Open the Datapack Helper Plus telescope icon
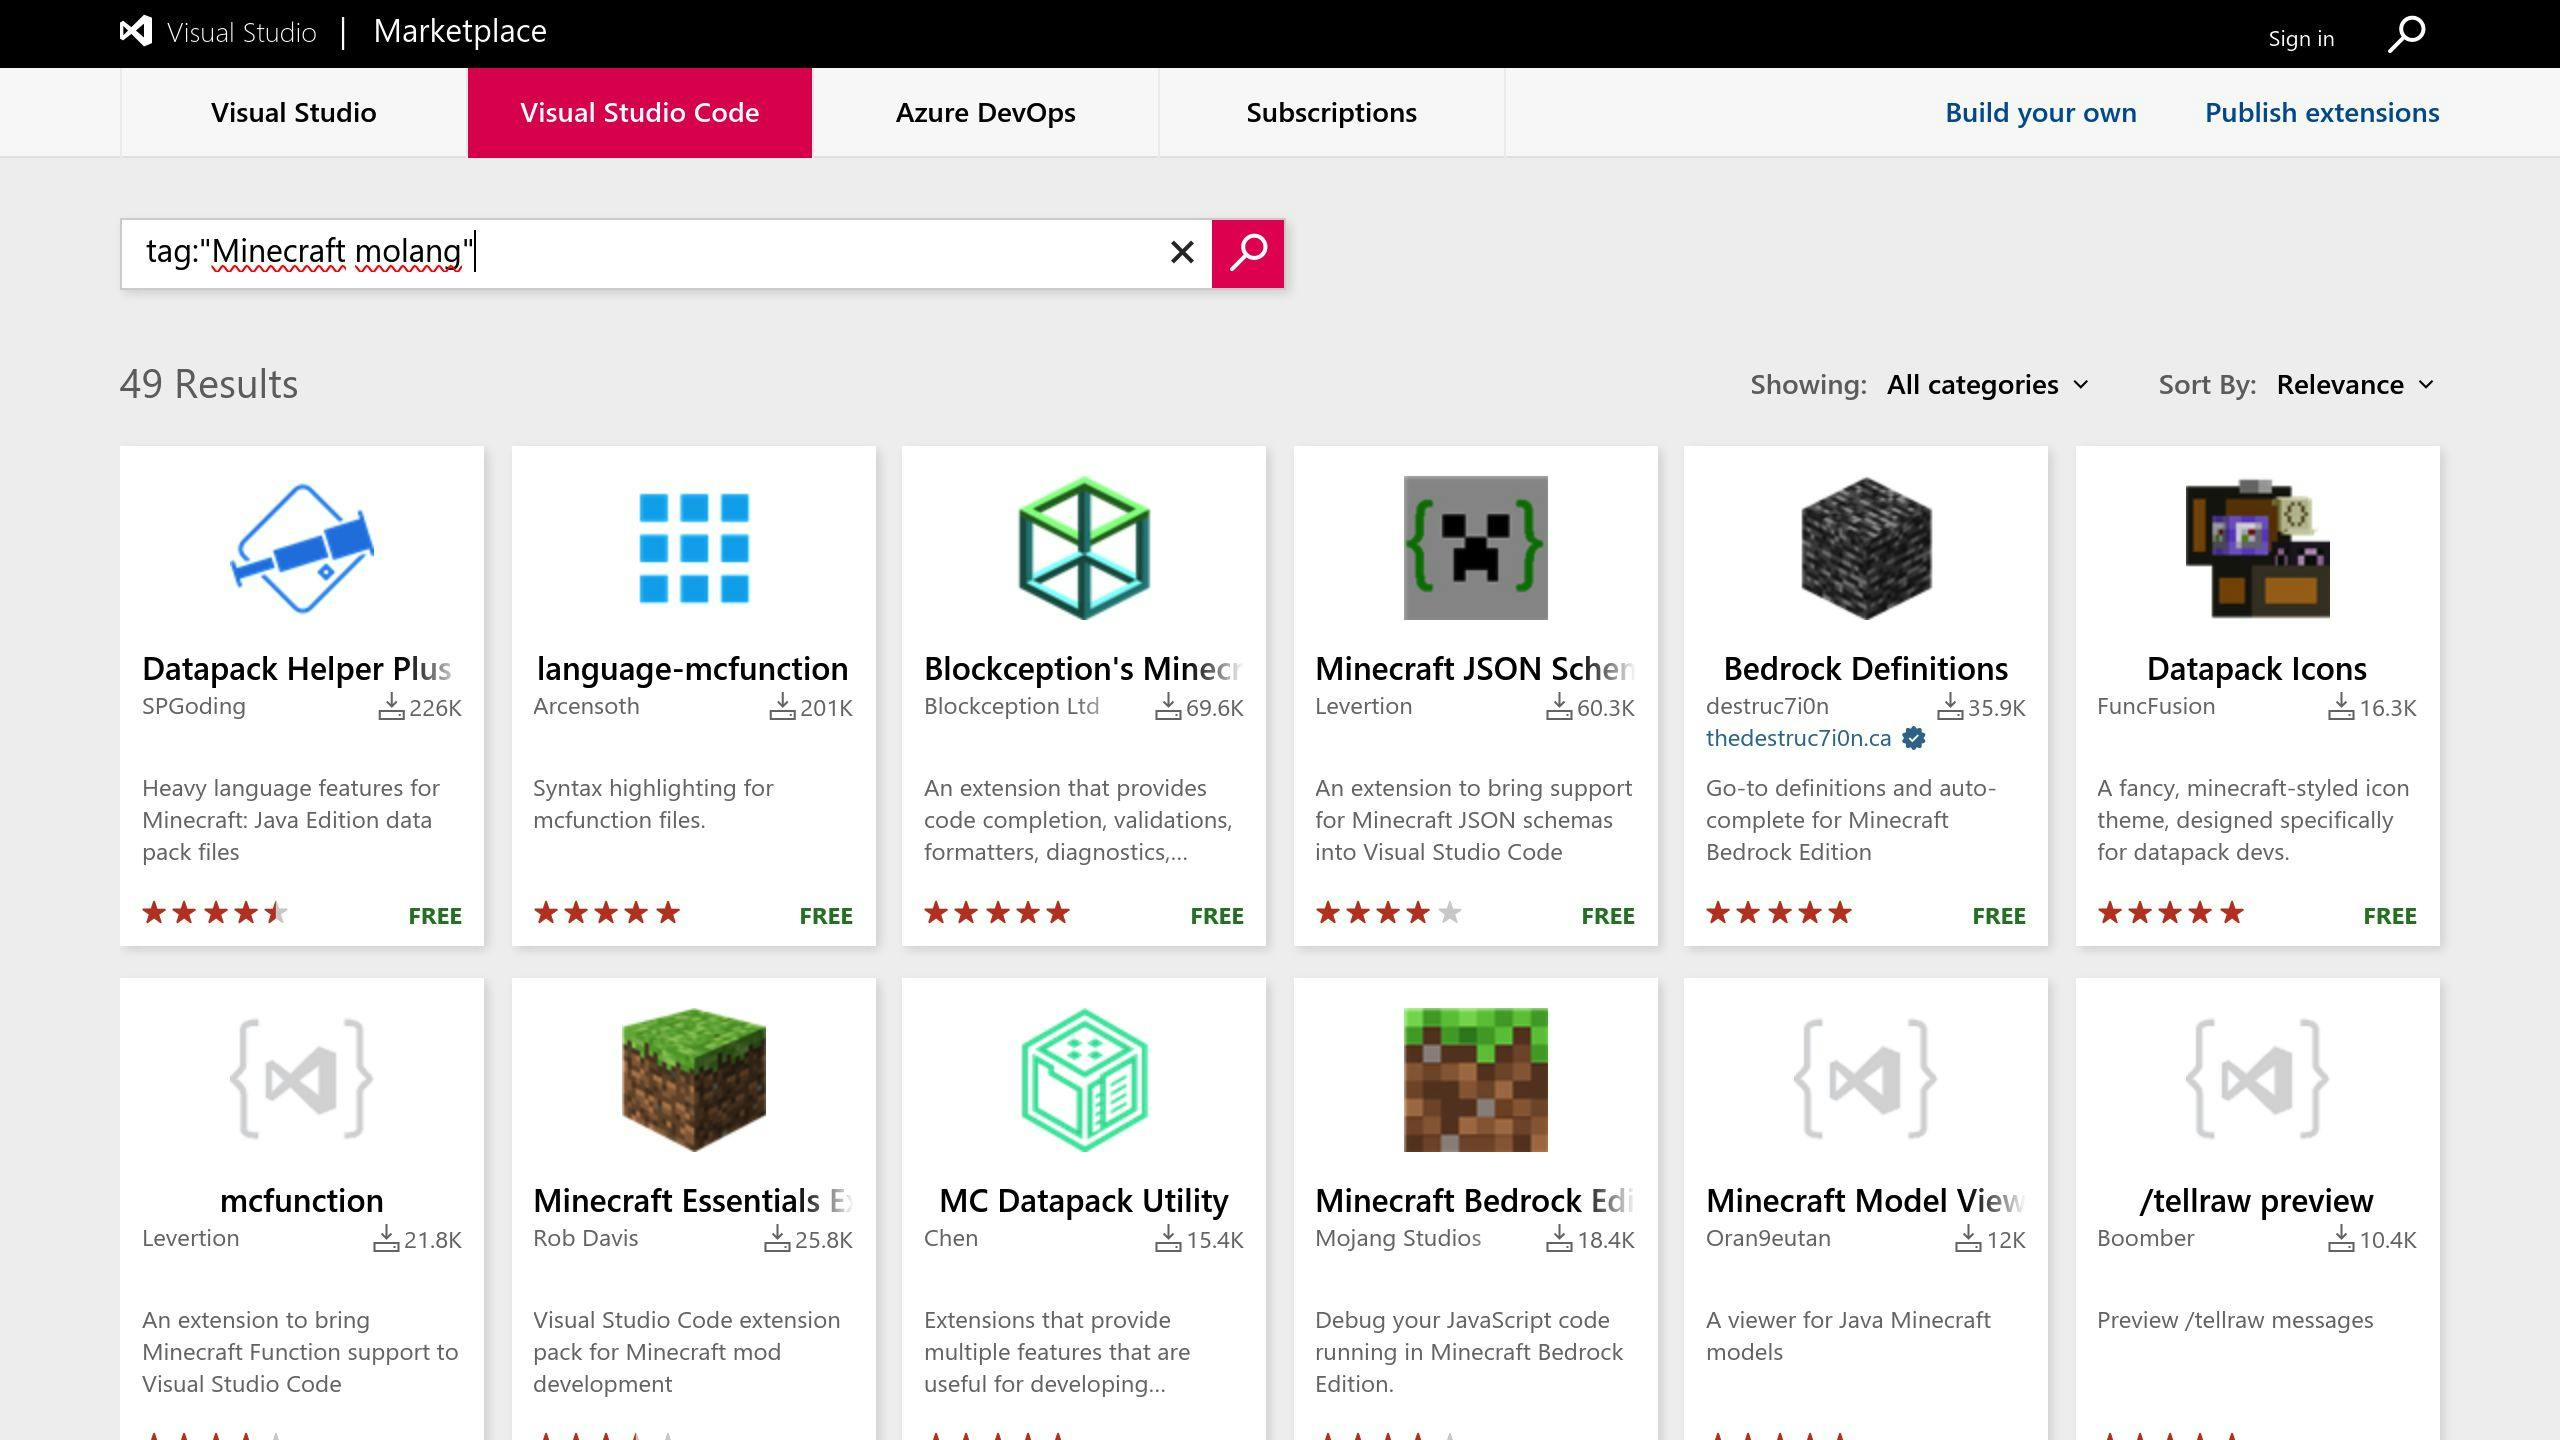This screenshot has width=2560, height=1440. pos(302,548)
